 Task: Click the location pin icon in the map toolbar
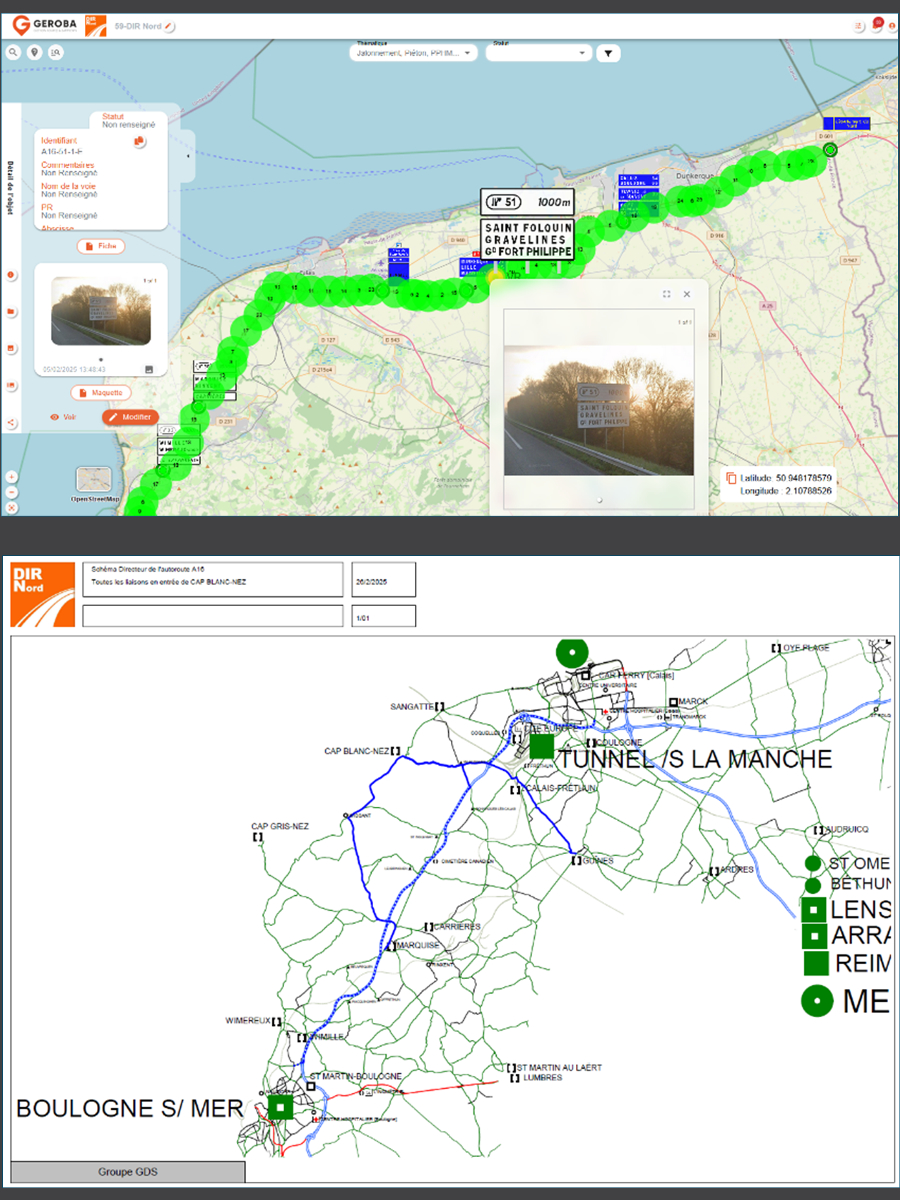pos(35,52)
